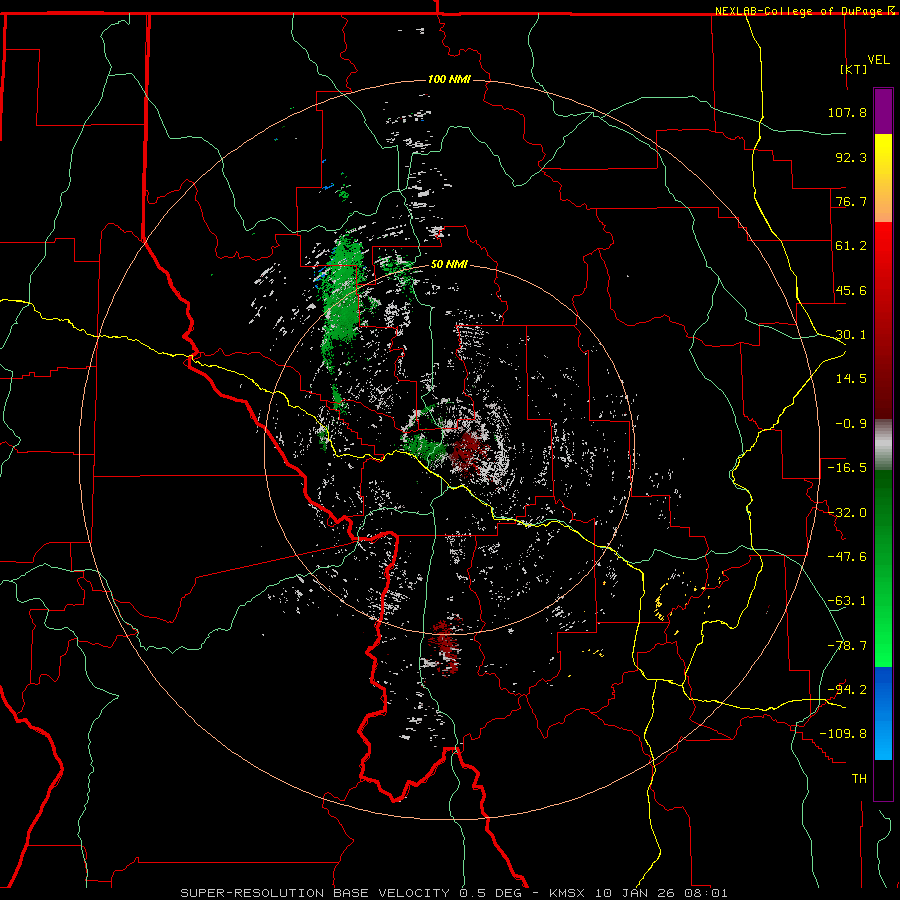Click the 45.6 velocity scale value
The image size is (900, 900).
tap(851, 290)
